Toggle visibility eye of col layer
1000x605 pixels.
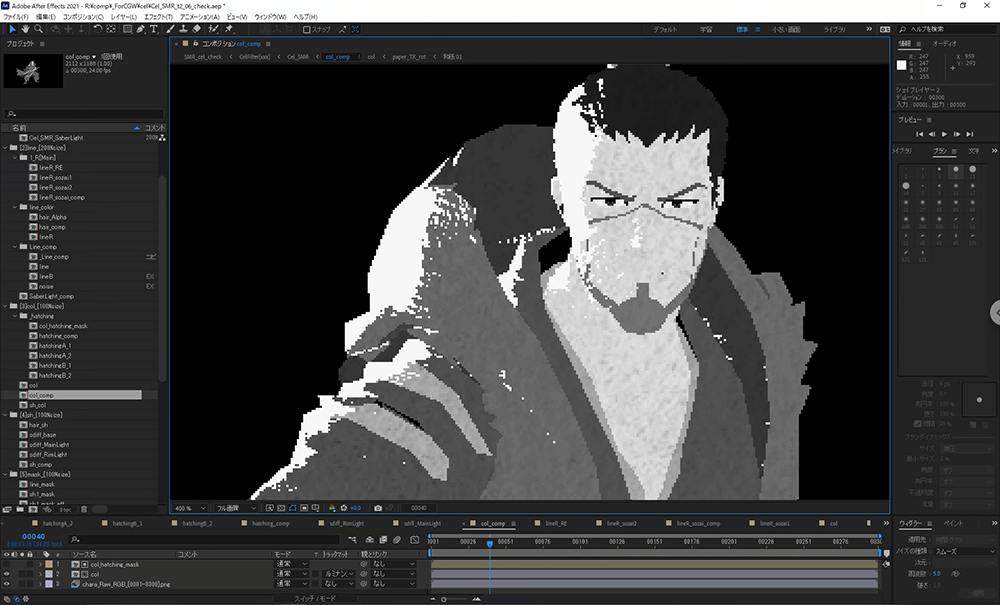tap(6, 574)
